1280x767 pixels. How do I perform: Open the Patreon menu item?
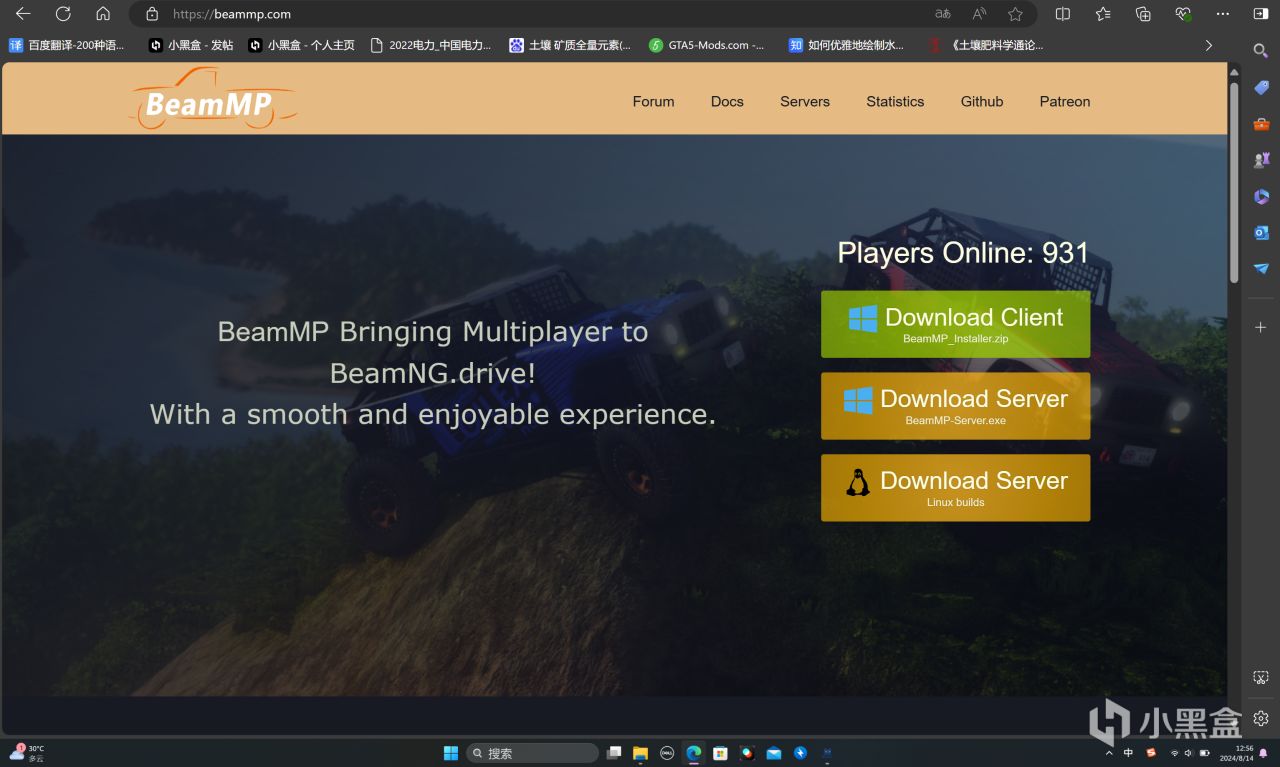1065,101
